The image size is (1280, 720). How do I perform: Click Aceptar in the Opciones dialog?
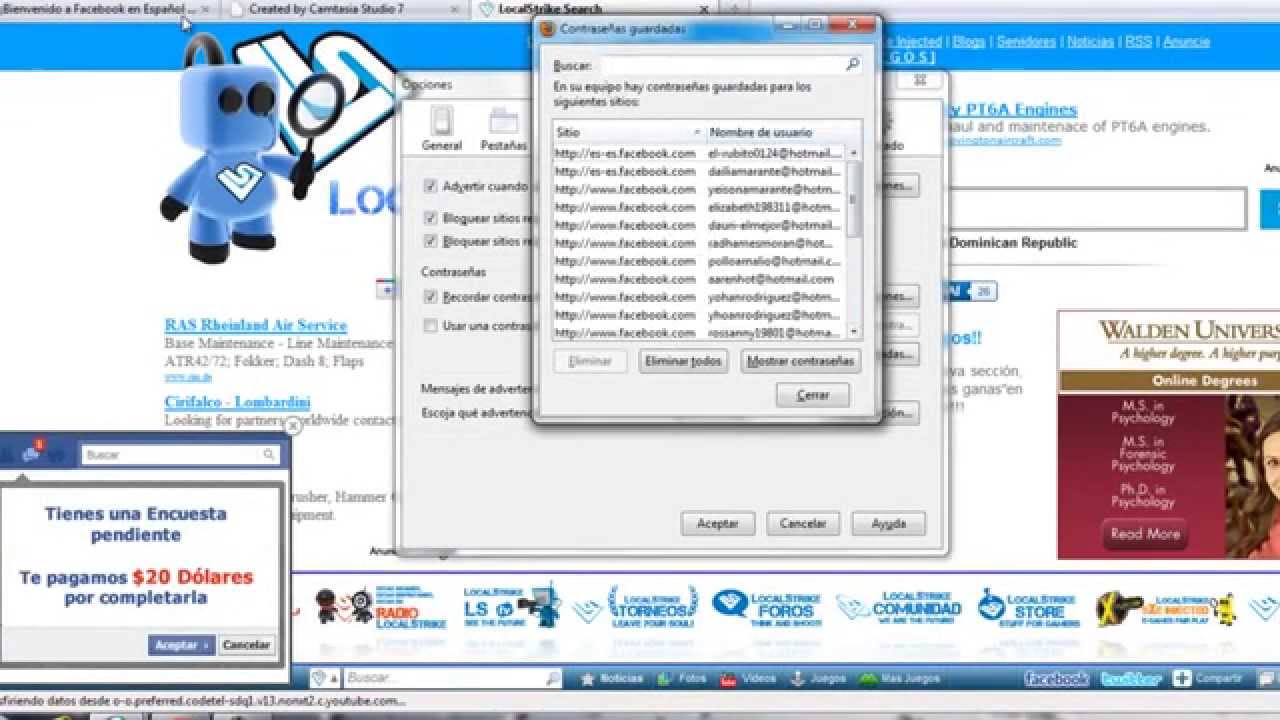click(x=717, y=523)
